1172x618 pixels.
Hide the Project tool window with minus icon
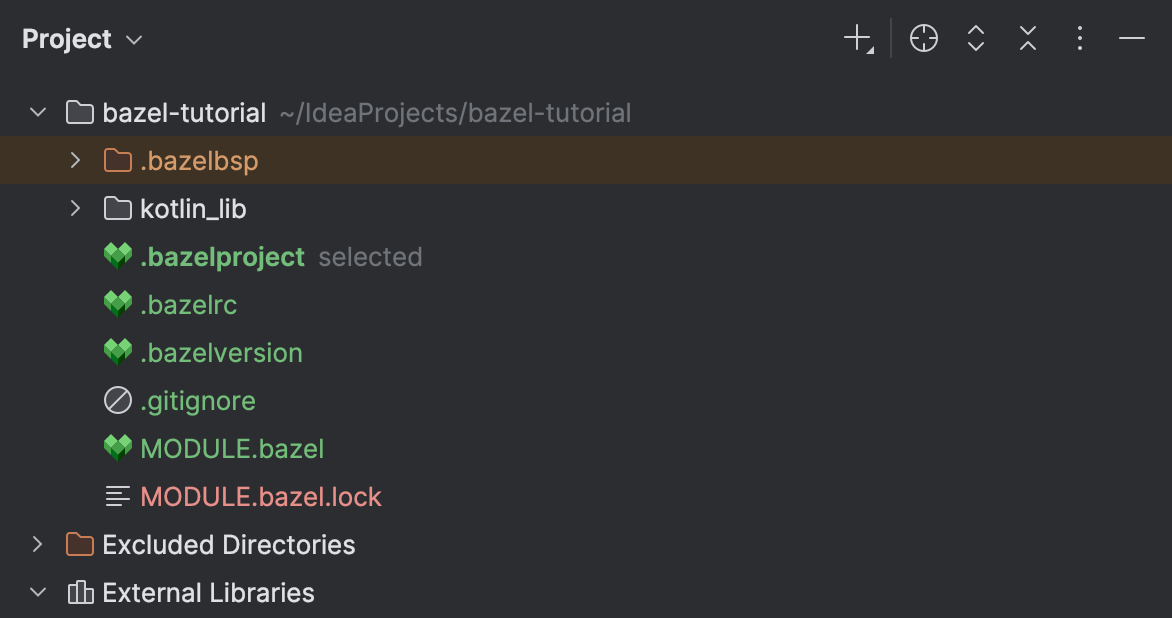tap(1131, 38)
